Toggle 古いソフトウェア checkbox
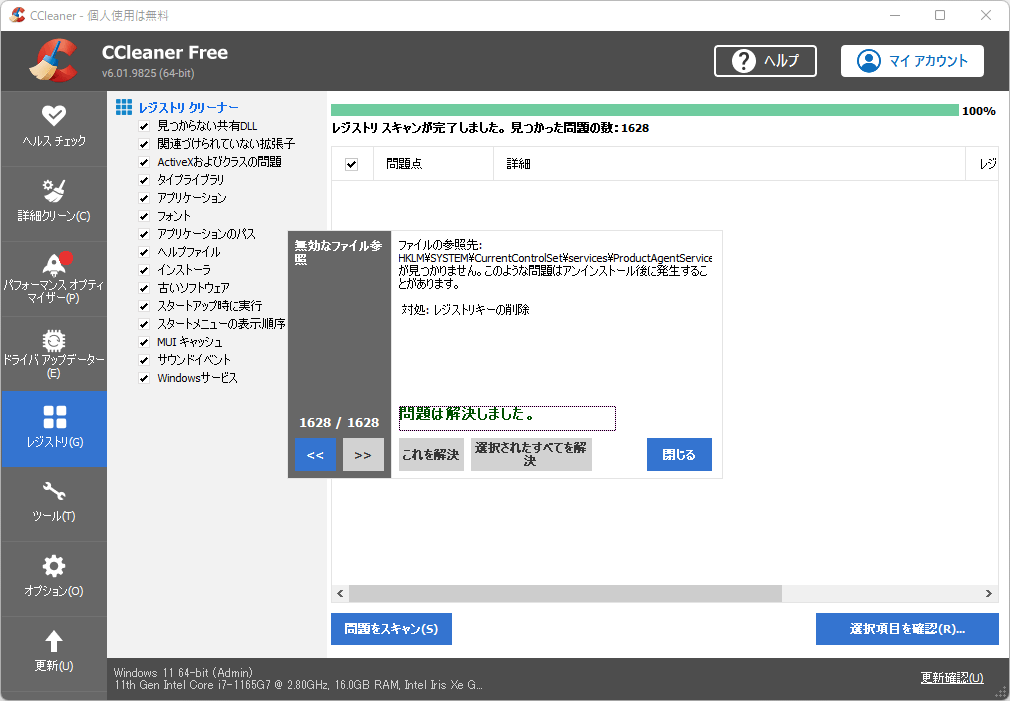1010x701 pixels. click(144, 289)
